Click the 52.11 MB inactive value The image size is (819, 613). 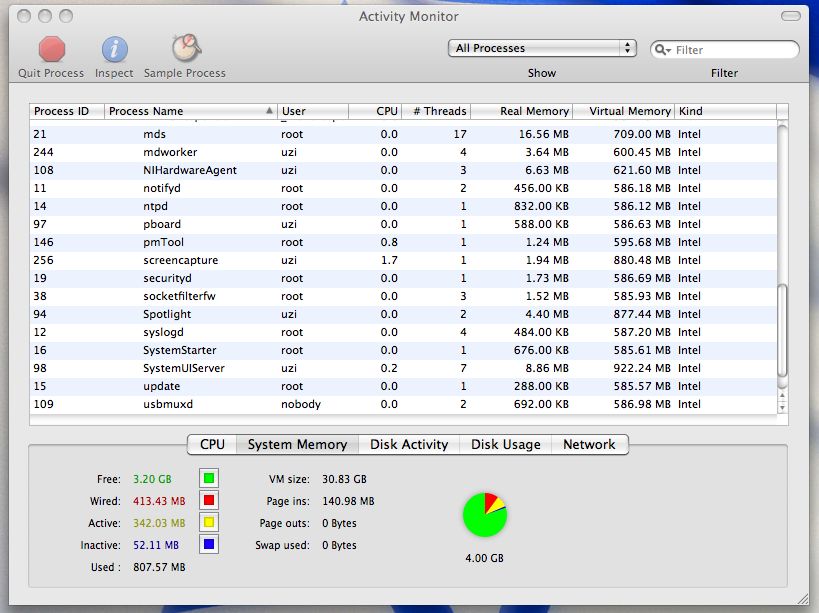[156, 545]
